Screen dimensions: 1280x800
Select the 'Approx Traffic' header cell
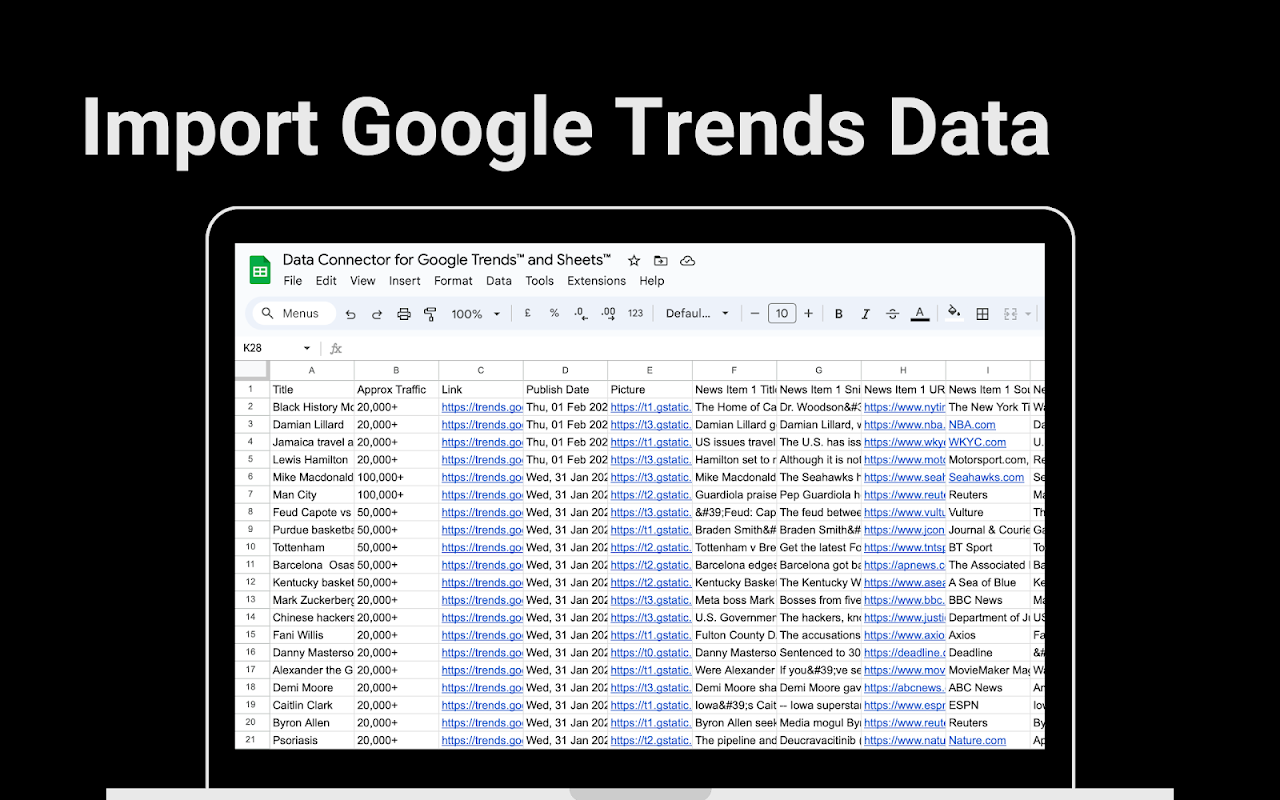point(396,389)
